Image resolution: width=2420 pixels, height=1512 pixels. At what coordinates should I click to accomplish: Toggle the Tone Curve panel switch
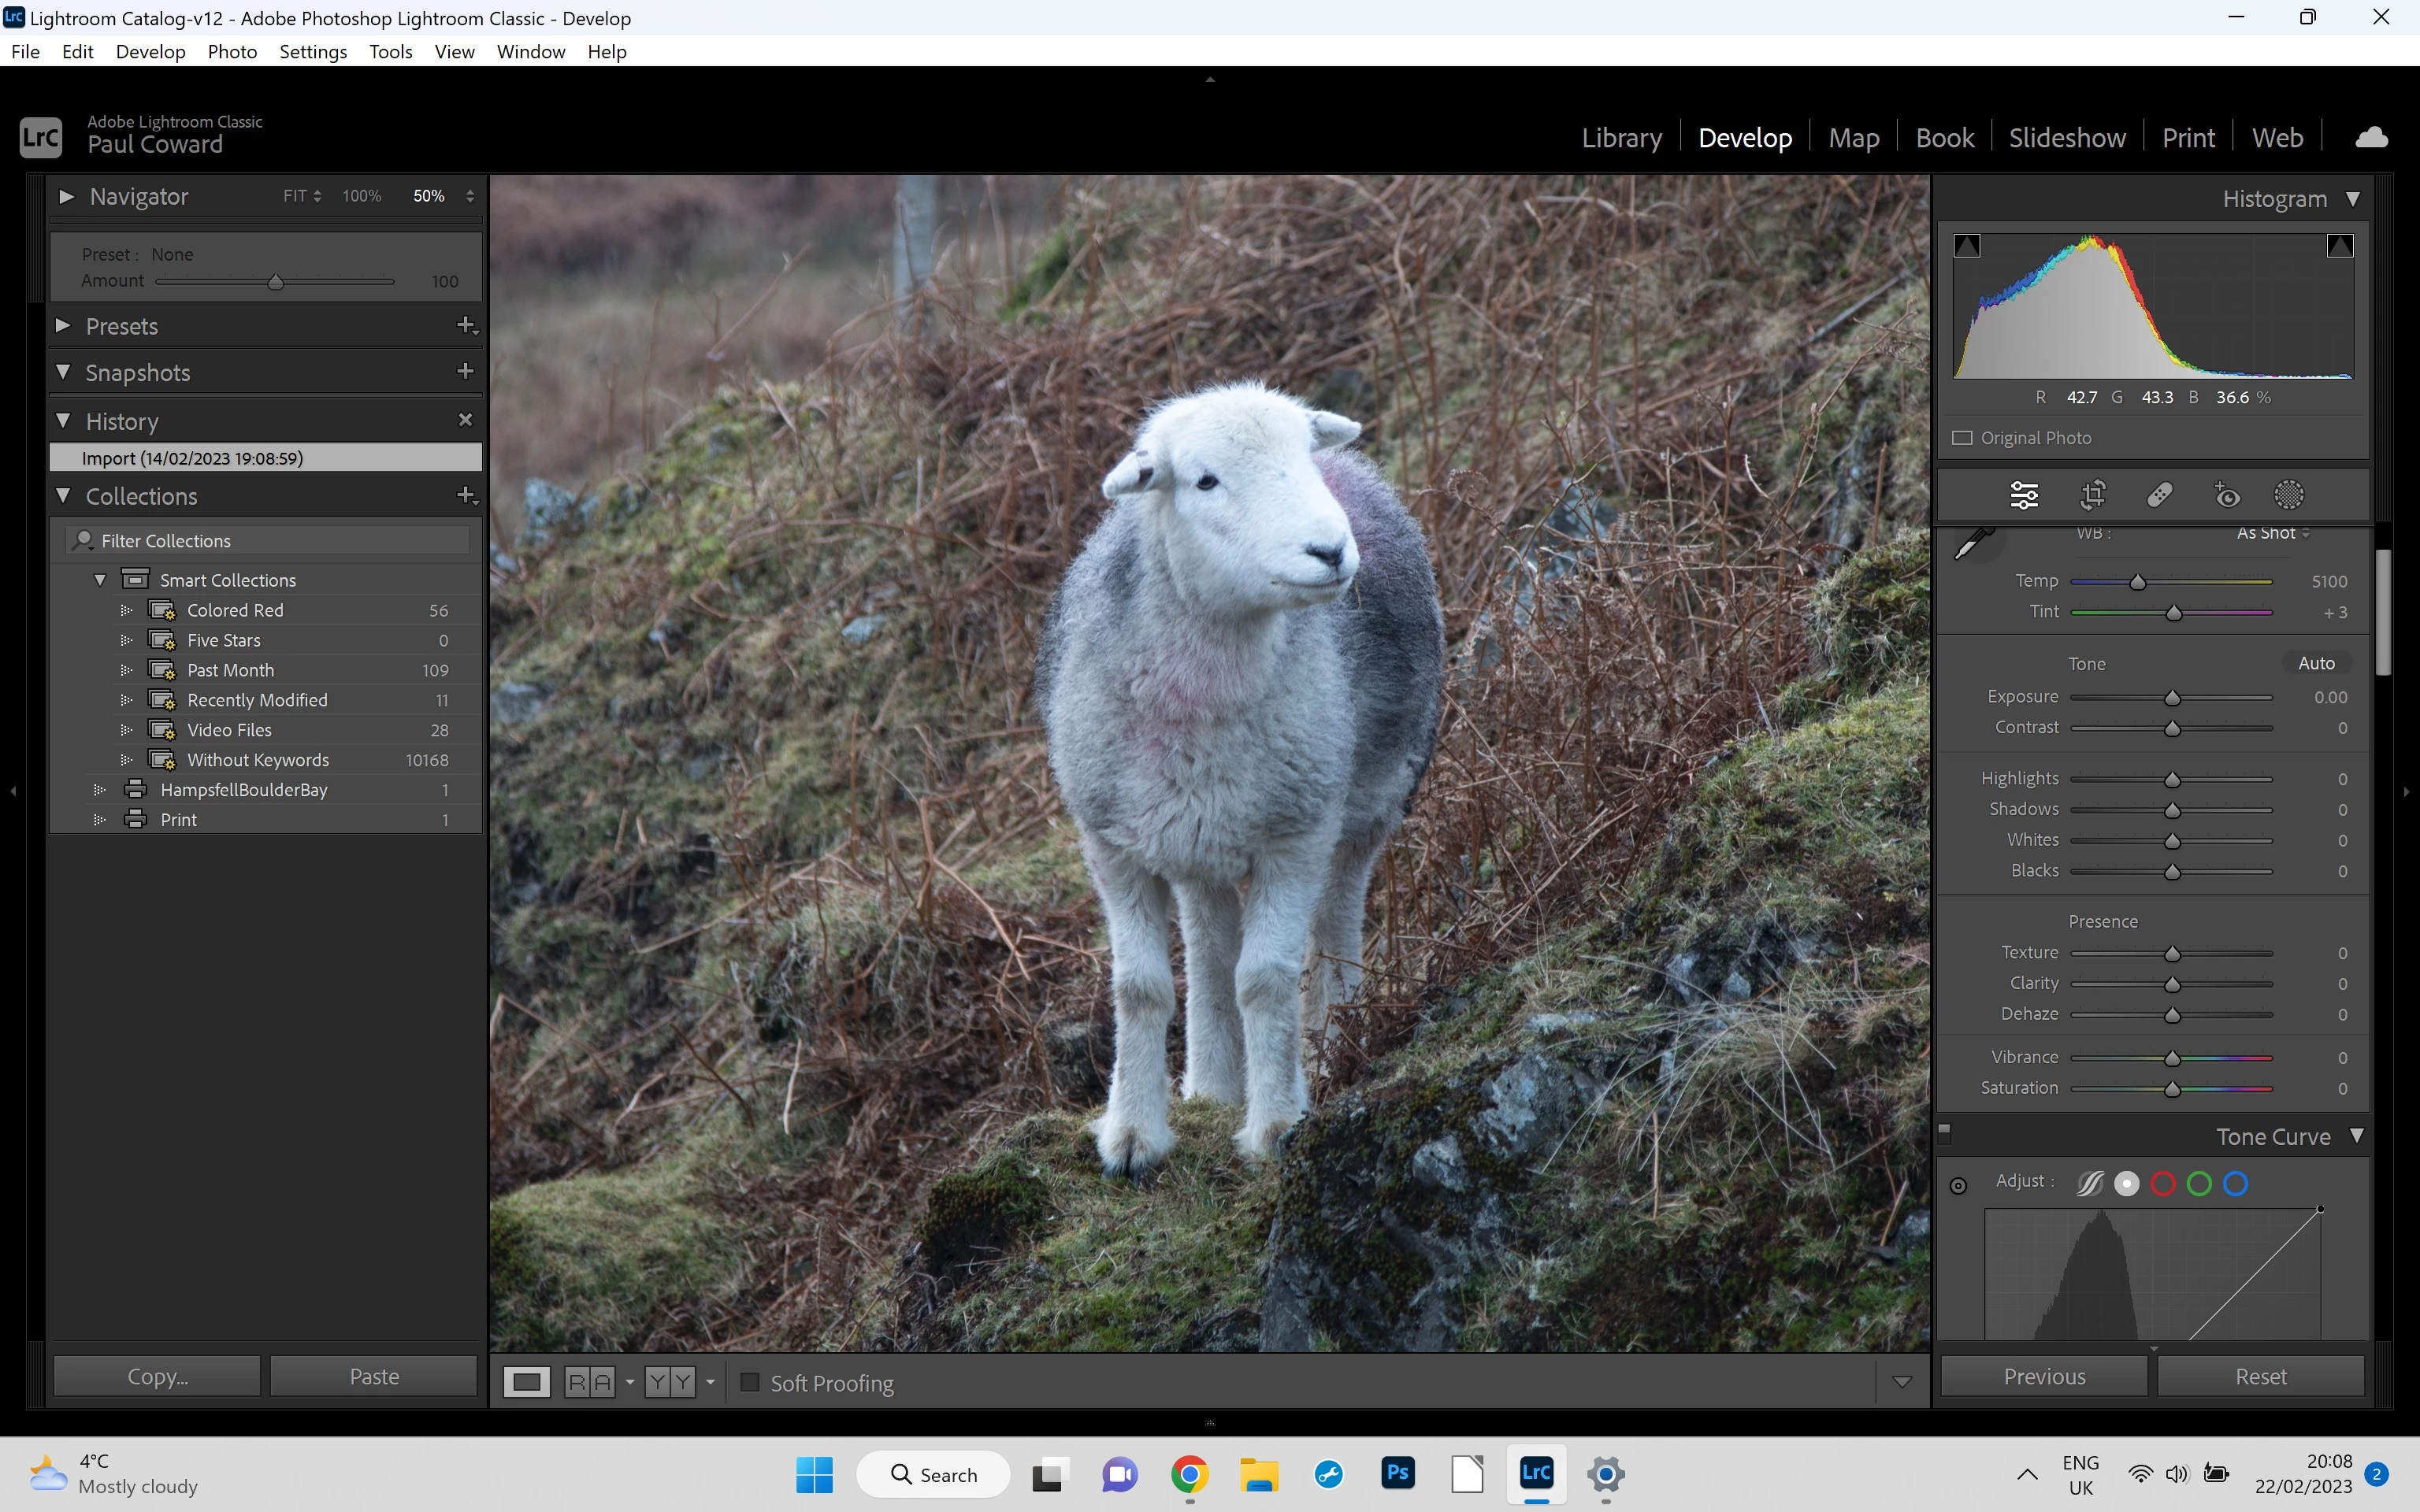(1945, 1133)
